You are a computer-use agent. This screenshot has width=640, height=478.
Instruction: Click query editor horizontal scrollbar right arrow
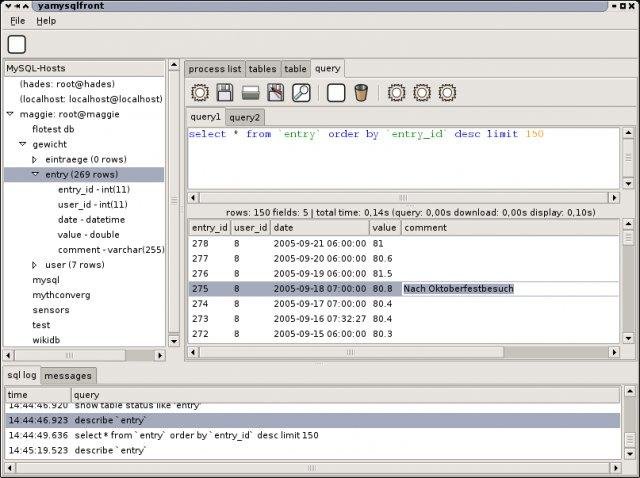click(614, 198)
